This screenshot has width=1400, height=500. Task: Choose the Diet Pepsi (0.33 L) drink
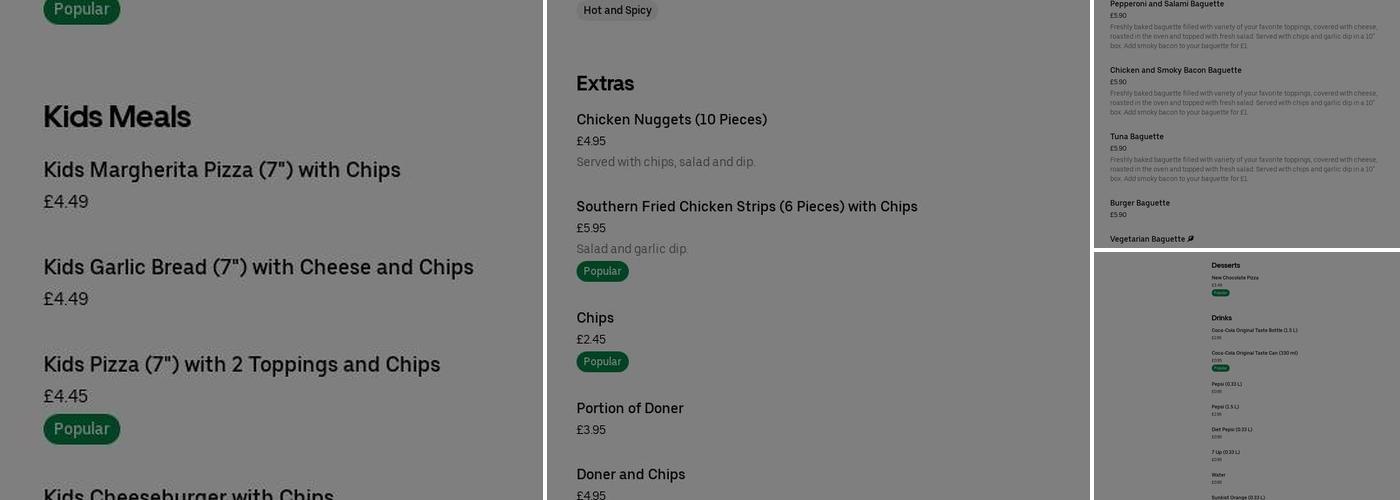click(x=1232, y=430)
